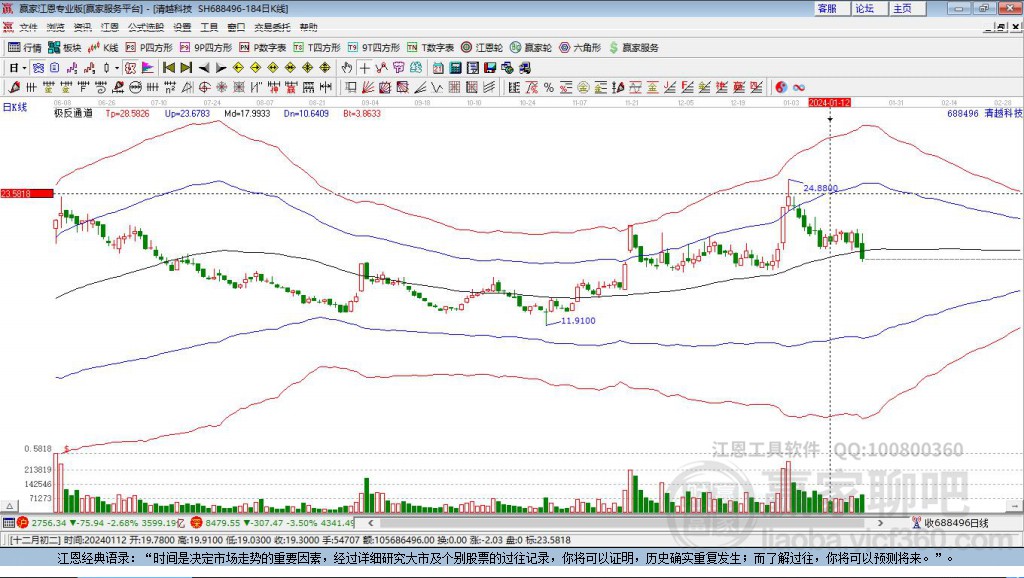The height and width of the screenshot is (578, 1024).
Task: Open the 公式选股 menu
Action: tap(146, 27)
